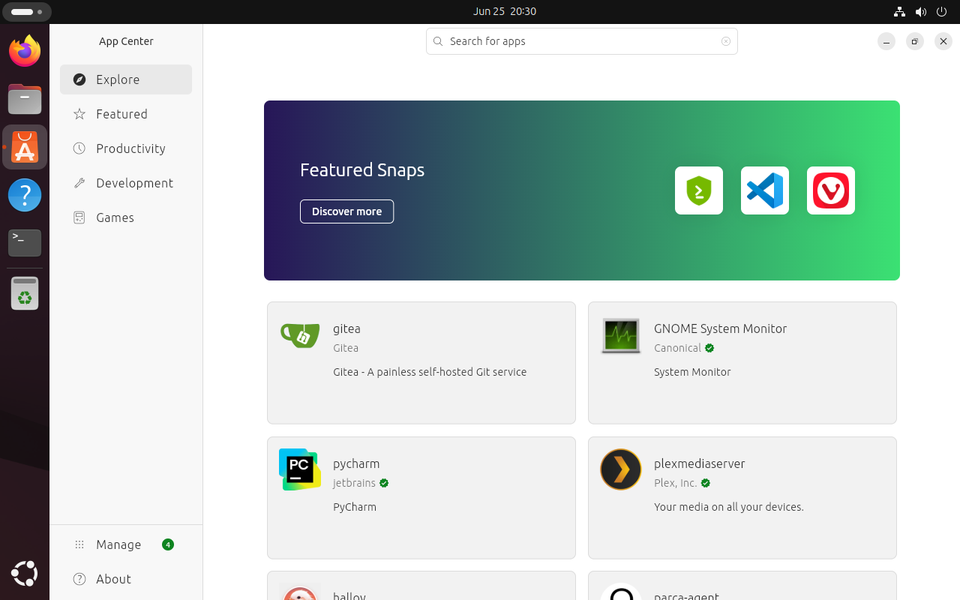Select the Explore sidebar item
Image resolution: width=960 pixels, height=600 pixels.
pyautogui.click(x=126, y=80)
